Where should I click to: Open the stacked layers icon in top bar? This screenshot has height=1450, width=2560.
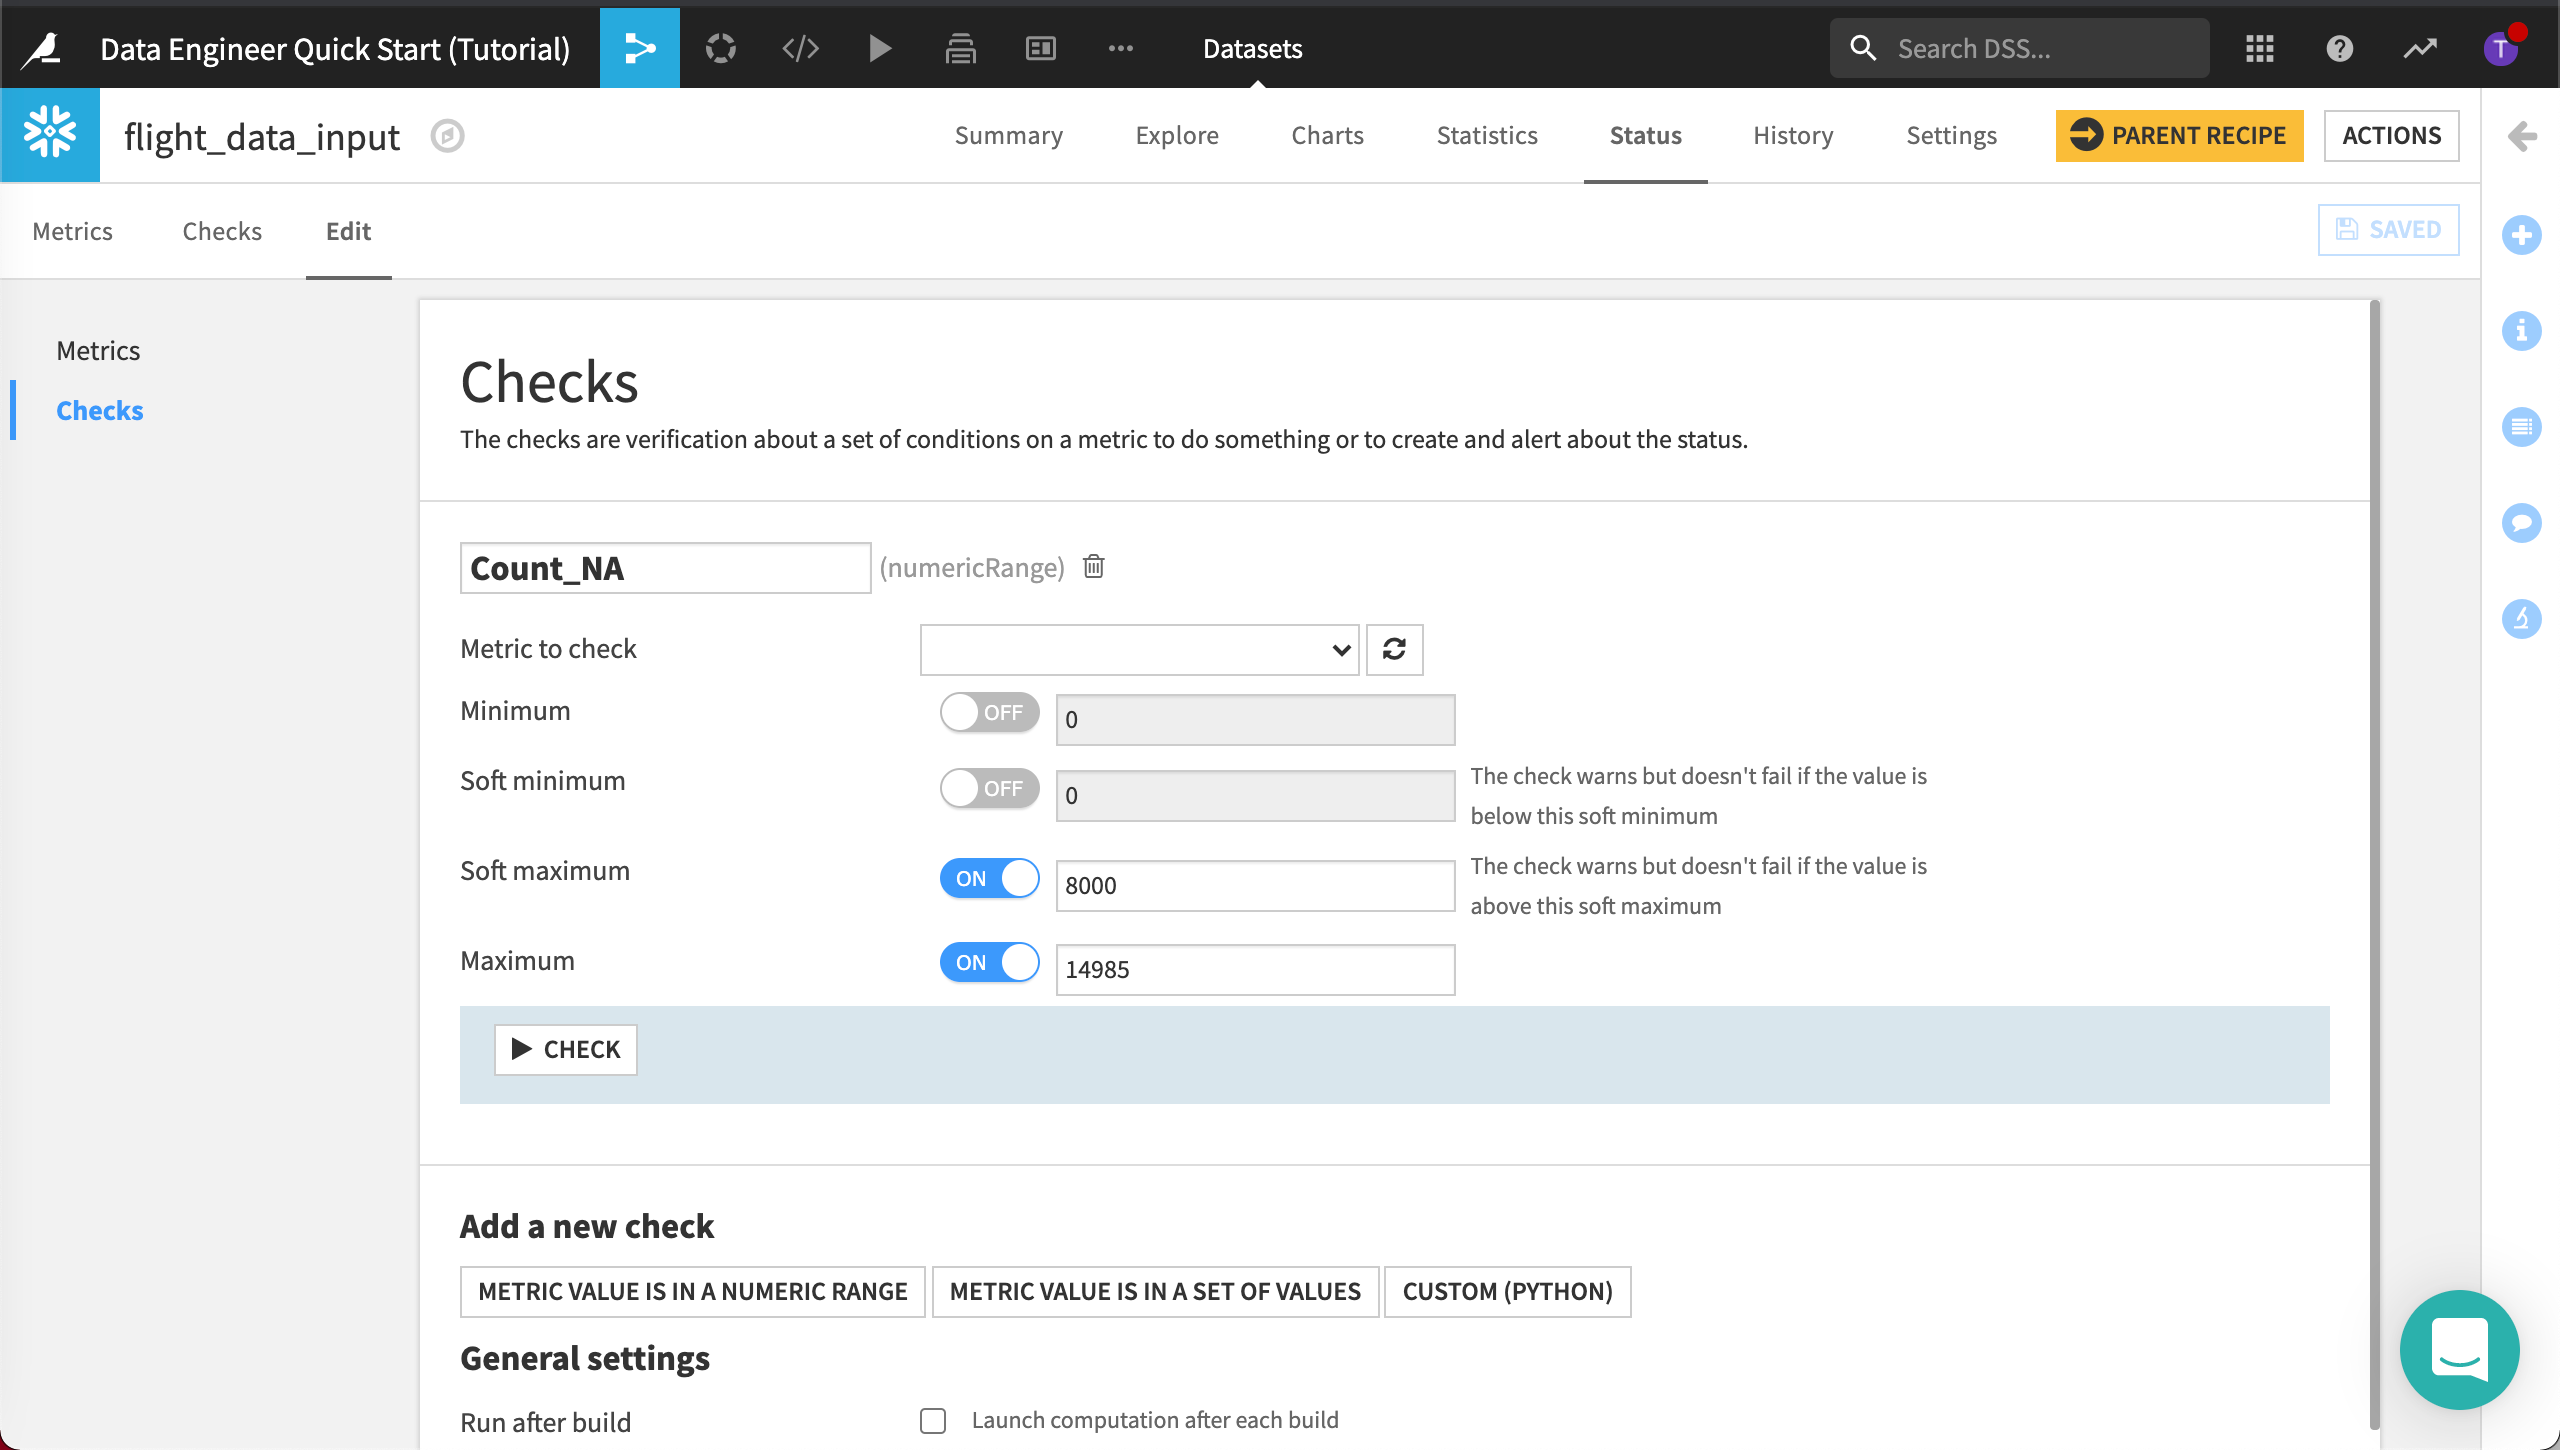click(960, 48)
